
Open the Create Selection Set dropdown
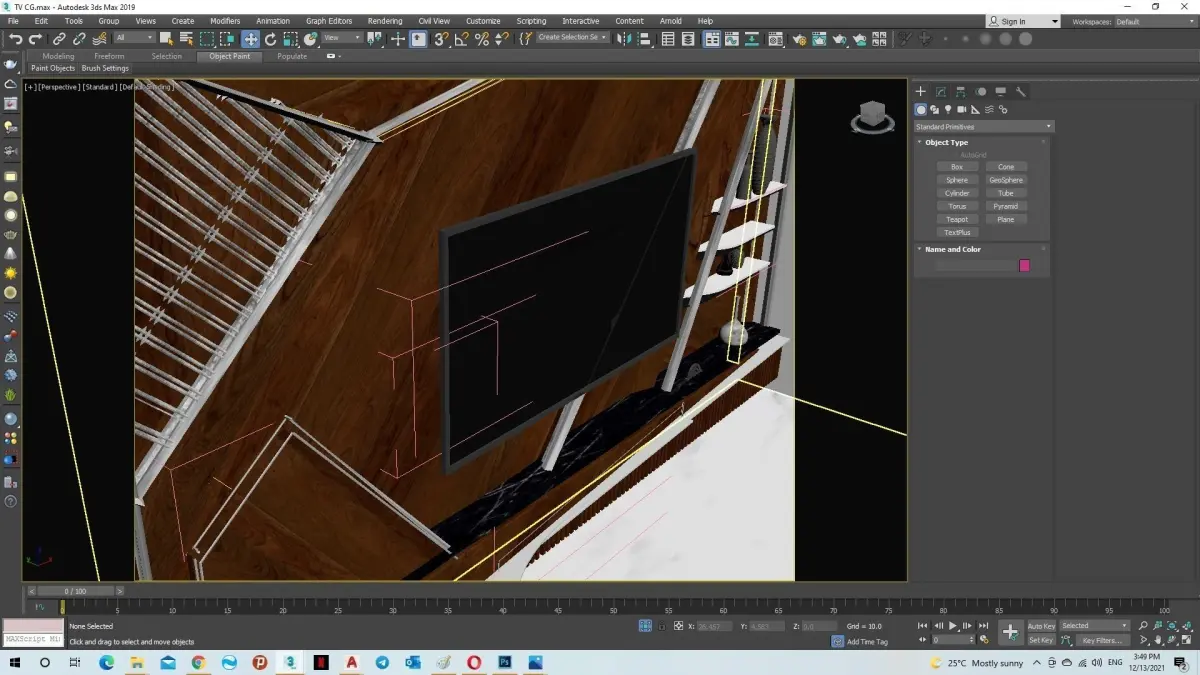572,37
